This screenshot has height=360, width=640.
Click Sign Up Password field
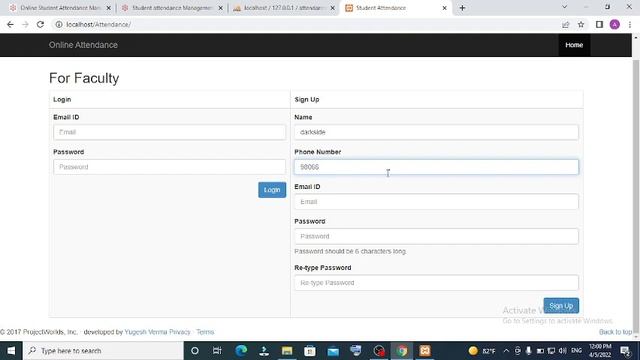tap(436, 236)
